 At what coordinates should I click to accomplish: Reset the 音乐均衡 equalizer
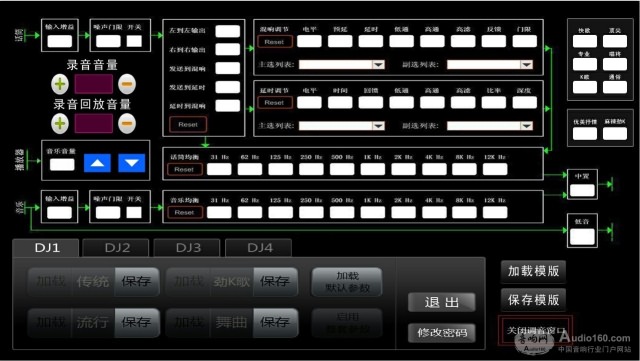tap(184, 212)
